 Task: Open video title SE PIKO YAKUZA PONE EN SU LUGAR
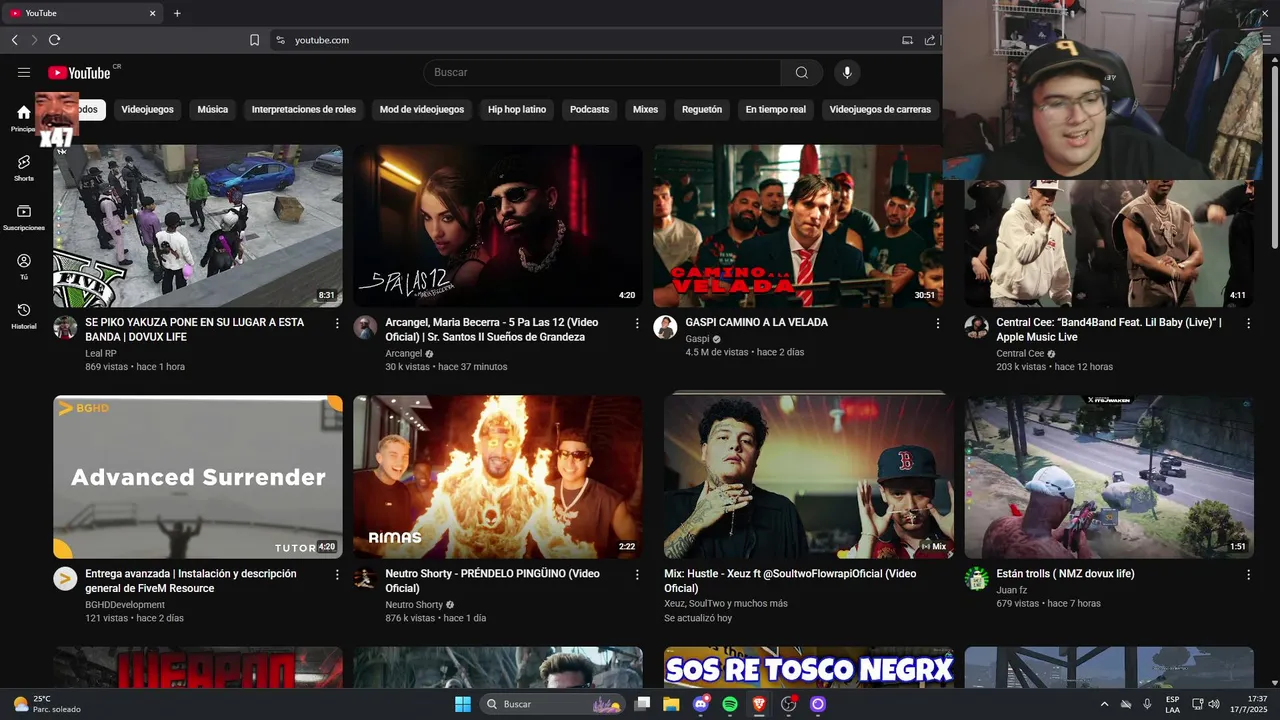pyautogui.click(x=195, y=329)
